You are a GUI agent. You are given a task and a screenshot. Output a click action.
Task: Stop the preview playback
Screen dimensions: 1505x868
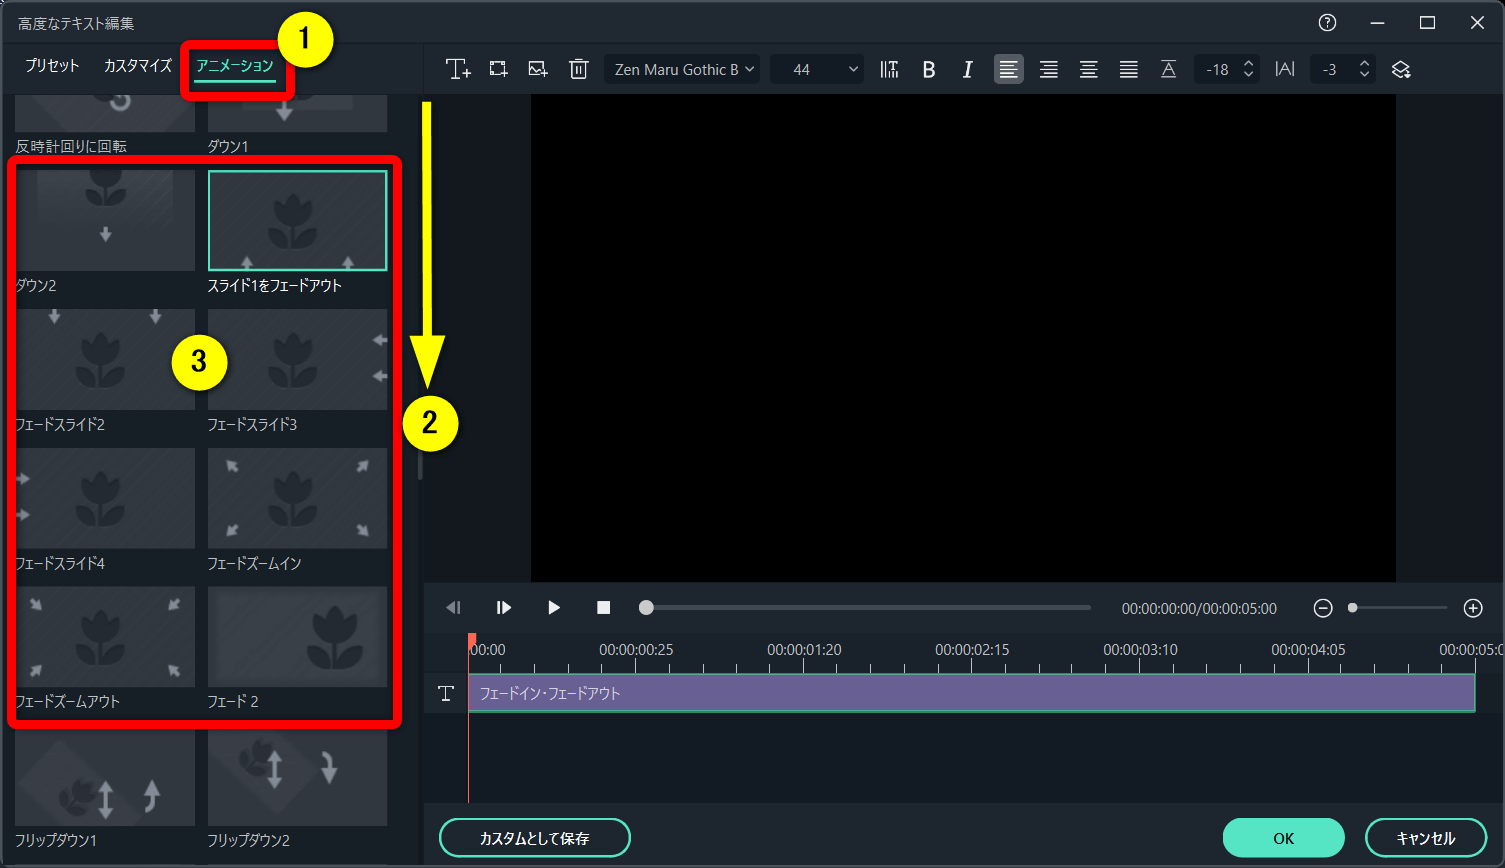click(x=603, y=608)
